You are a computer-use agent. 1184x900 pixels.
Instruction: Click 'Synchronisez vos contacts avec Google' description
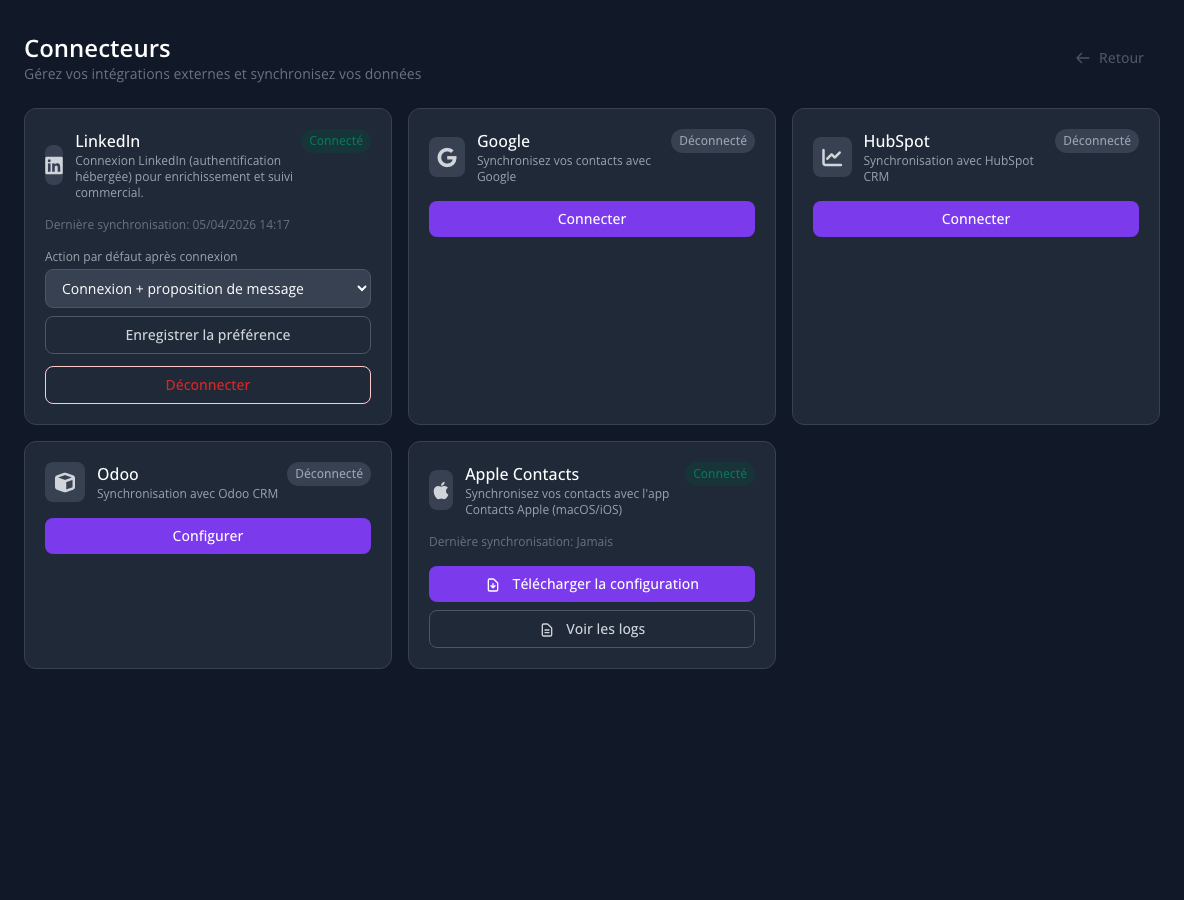[564, 168]
